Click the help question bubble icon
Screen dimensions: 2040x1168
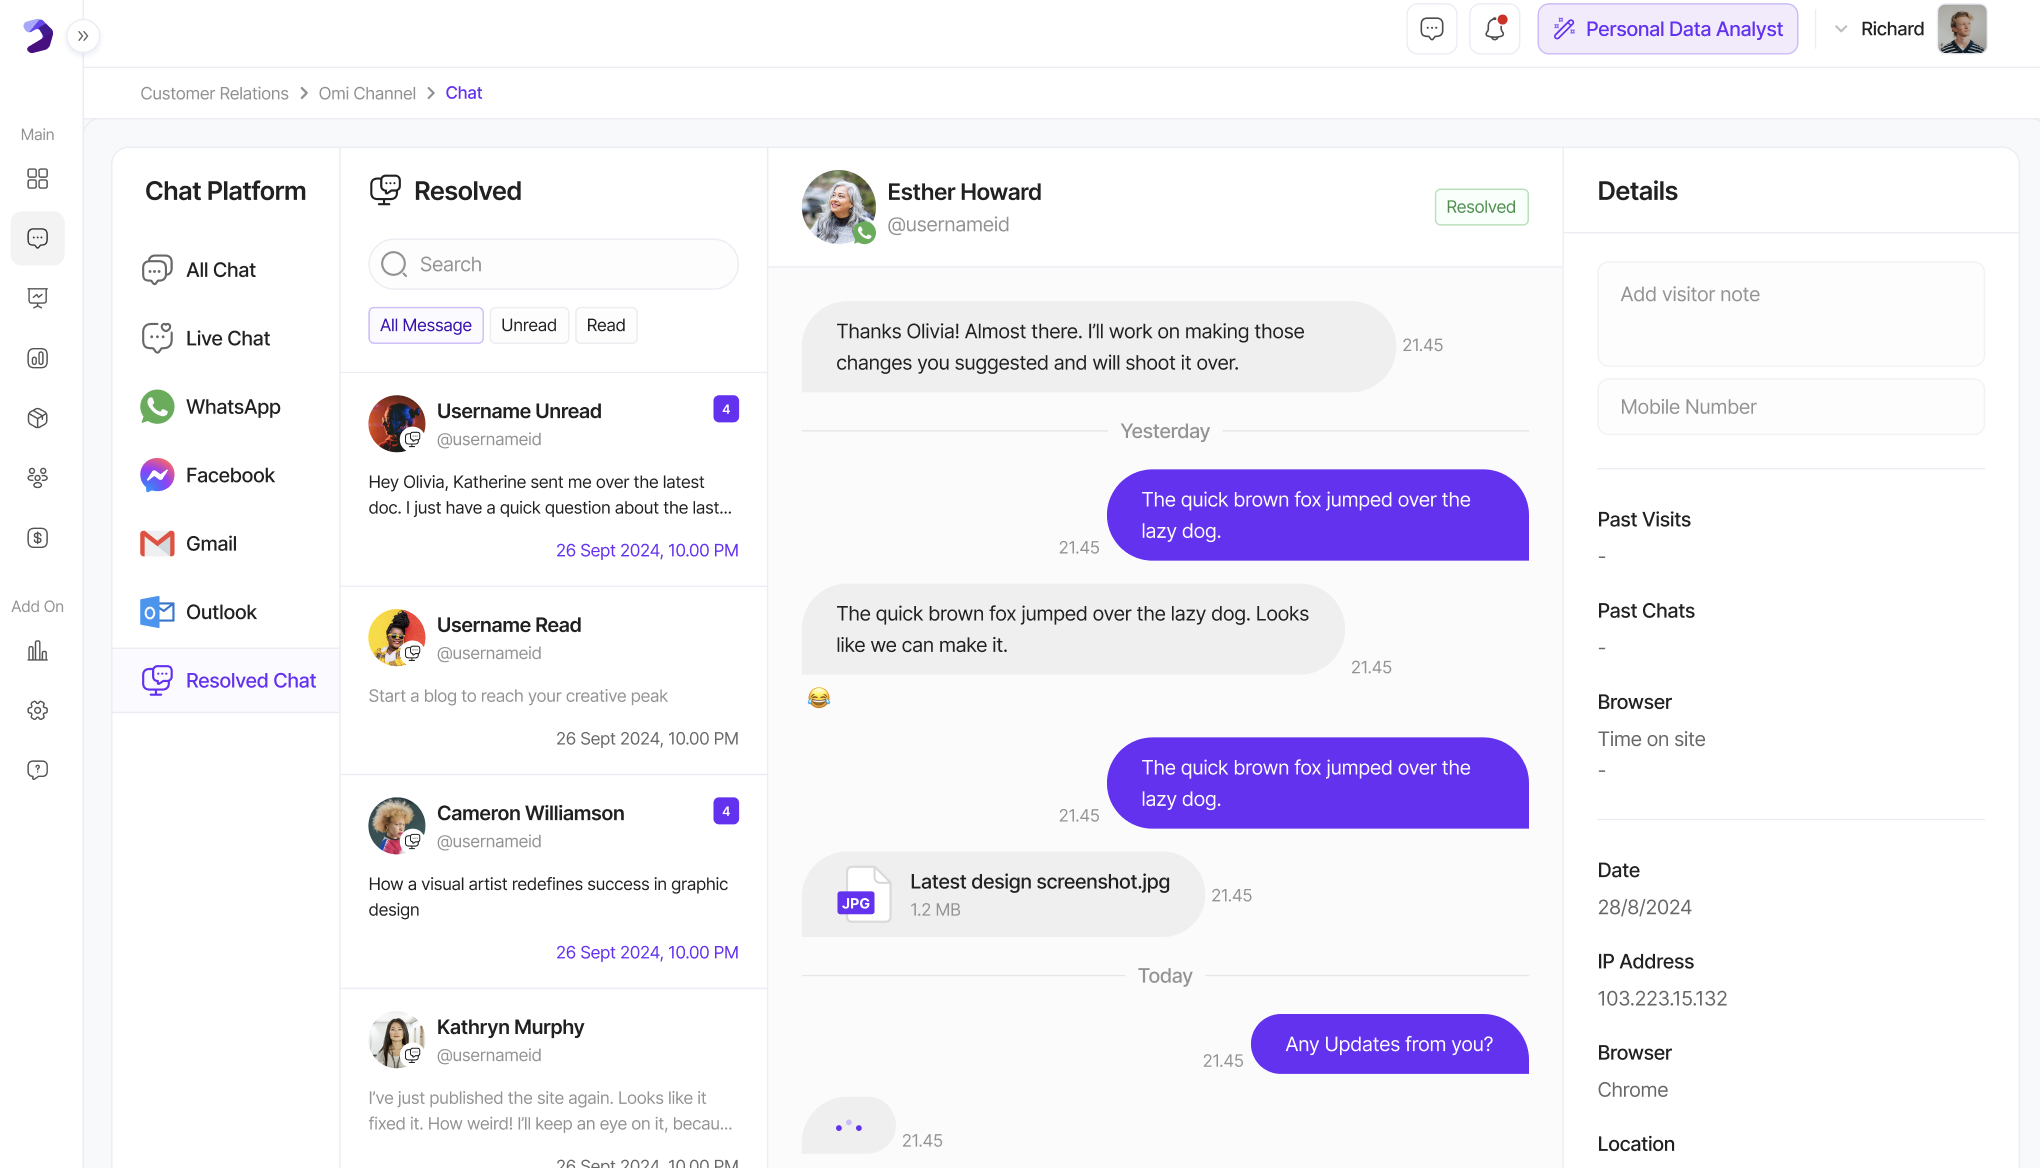pos(38,770)
